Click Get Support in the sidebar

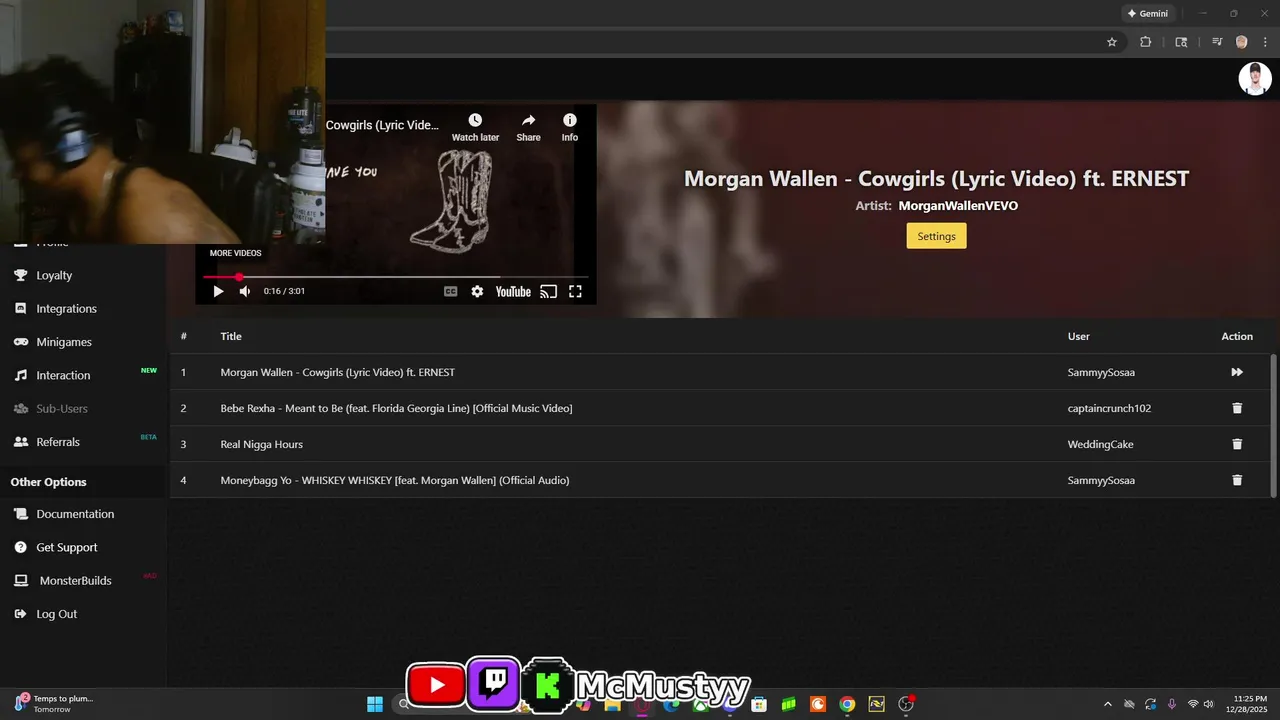click(67, 547)
